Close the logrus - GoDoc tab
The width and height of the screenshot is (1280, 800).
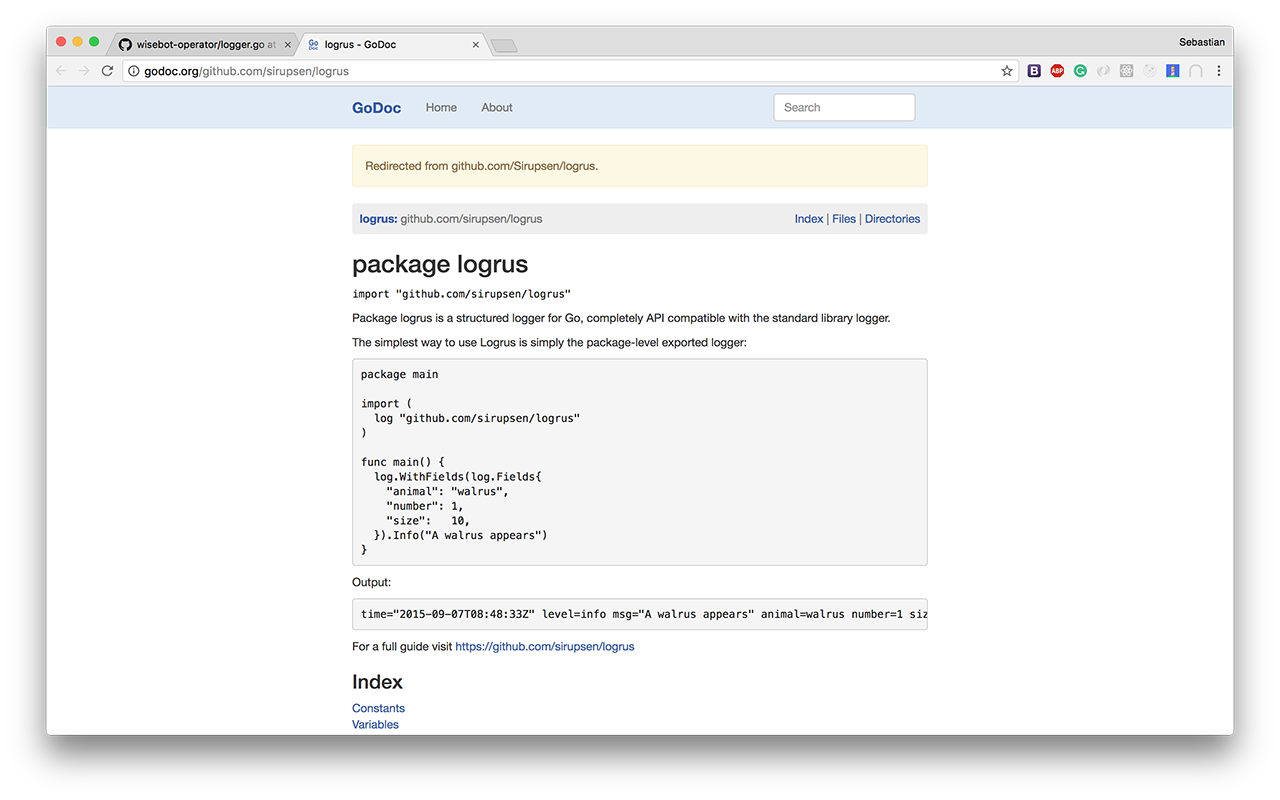click(x=476, y=45)
